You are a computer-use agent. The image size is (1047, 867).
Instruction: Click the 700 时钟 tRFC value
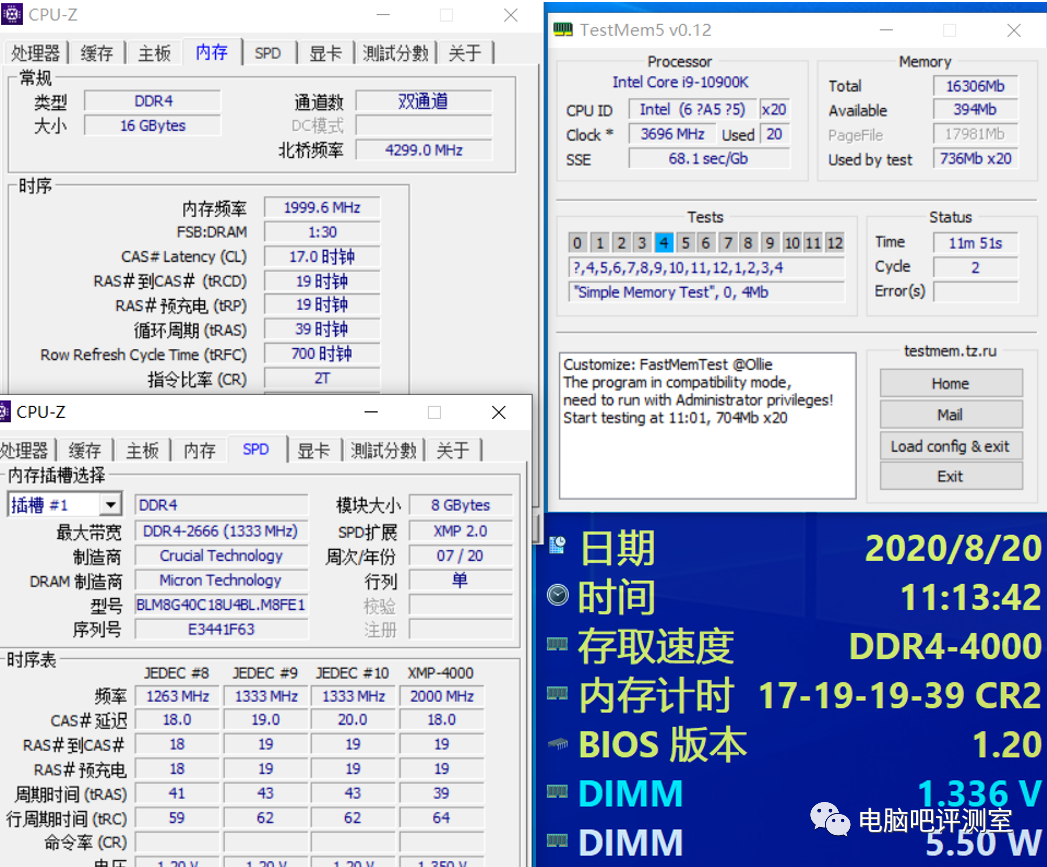coord(322,354)
